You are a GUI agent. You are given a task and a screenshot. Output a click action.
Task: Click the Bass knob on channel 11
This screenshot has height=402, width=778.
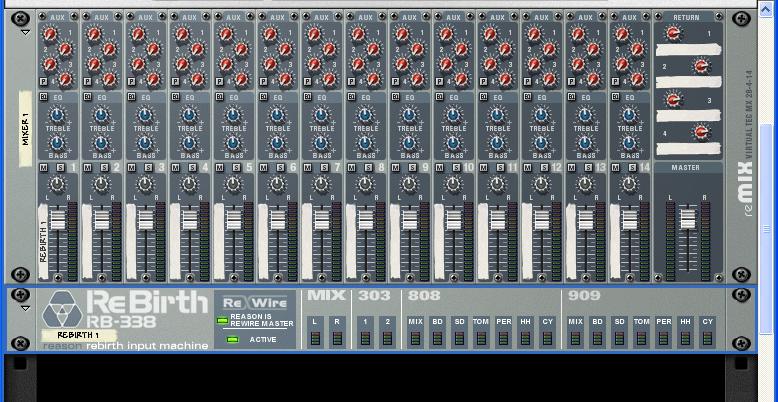497,143
